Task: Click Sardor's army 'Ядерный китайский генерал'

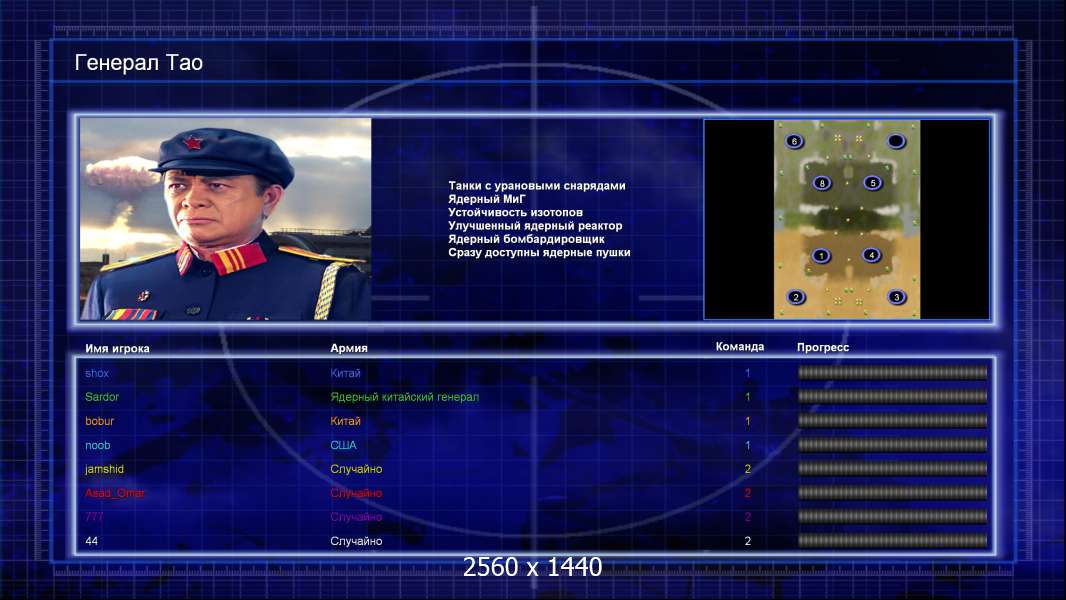Action: (405, 397)
